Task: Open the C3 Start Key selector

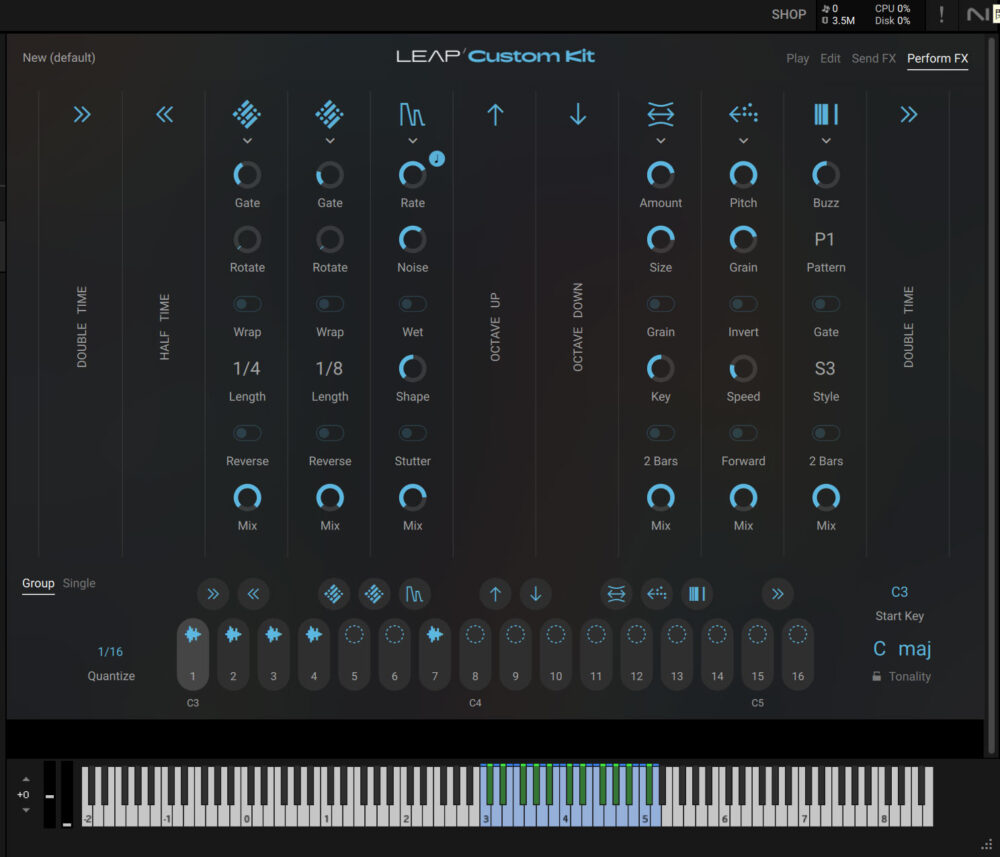Action: tap(899, 592)
